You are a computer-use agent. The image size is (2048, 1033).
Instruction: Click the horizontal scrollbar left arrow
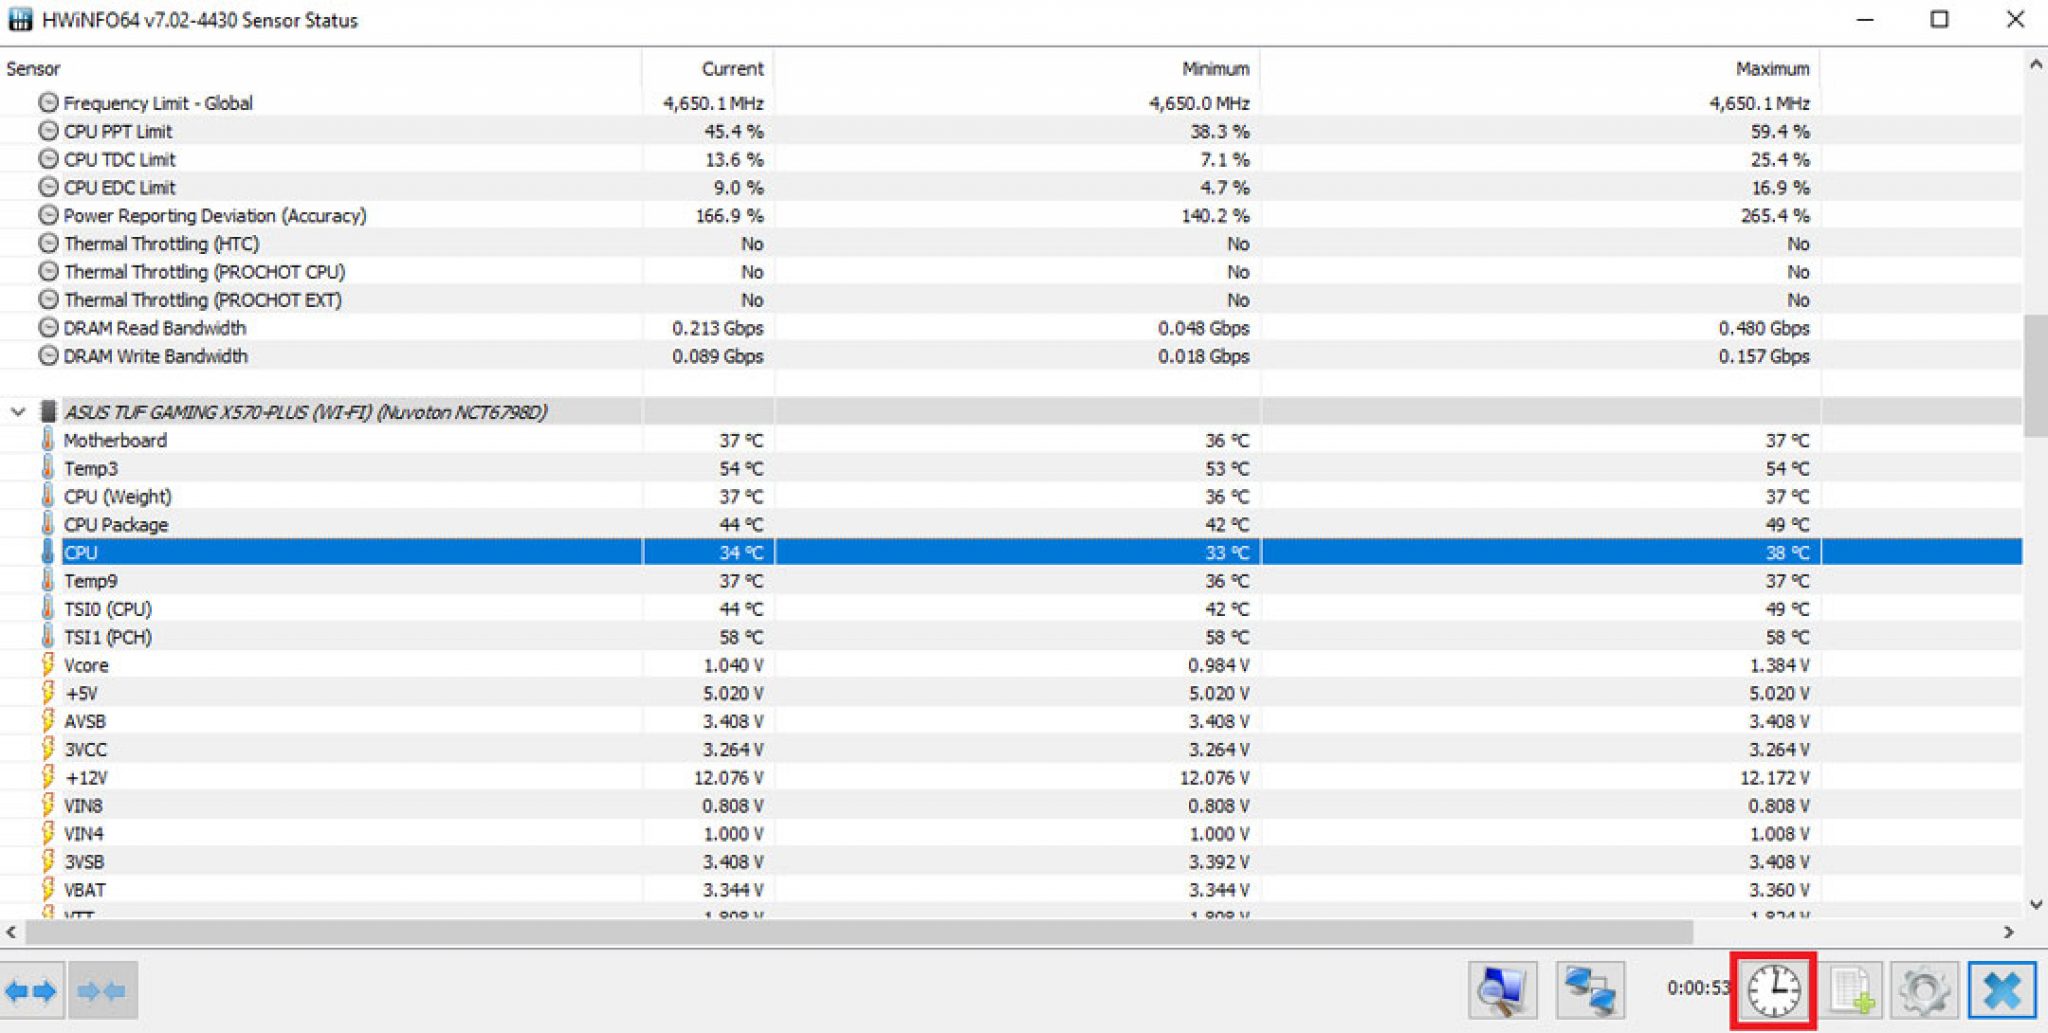tap(11, 932)
